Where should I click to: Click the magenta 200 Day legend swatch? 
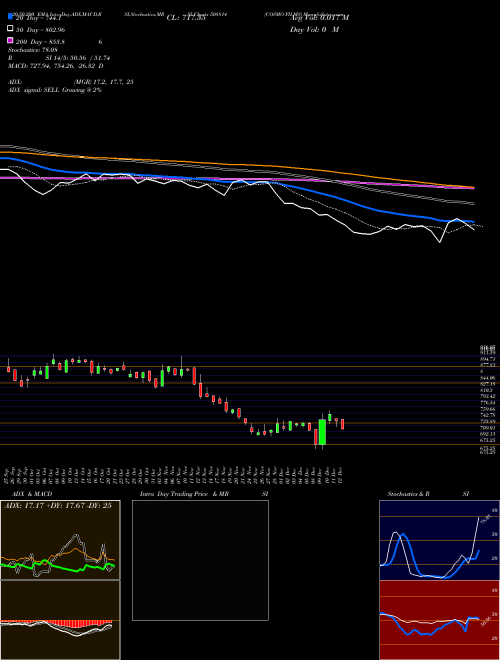pos(11,41)
